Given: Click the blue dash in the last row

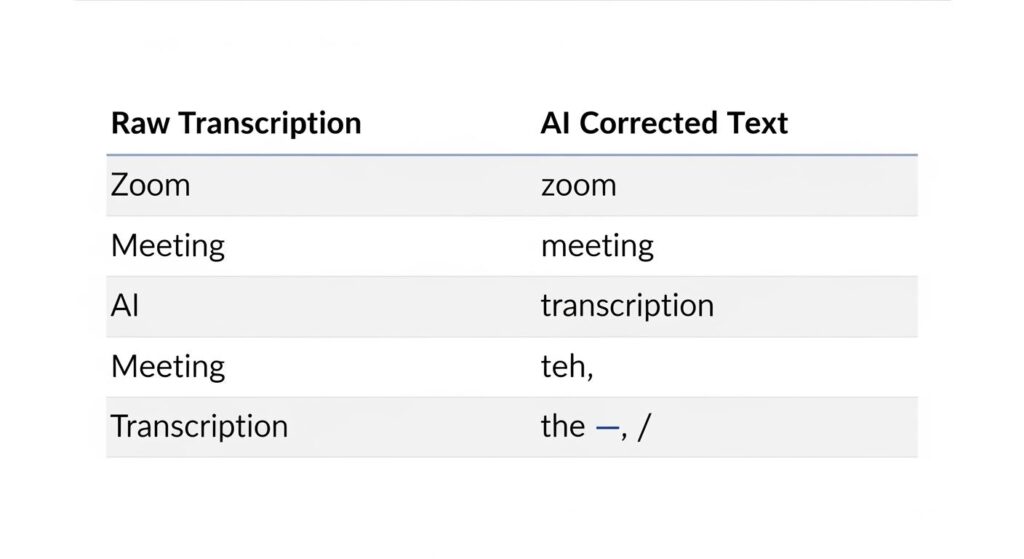Looking at the screenshot, I should 606,428.
